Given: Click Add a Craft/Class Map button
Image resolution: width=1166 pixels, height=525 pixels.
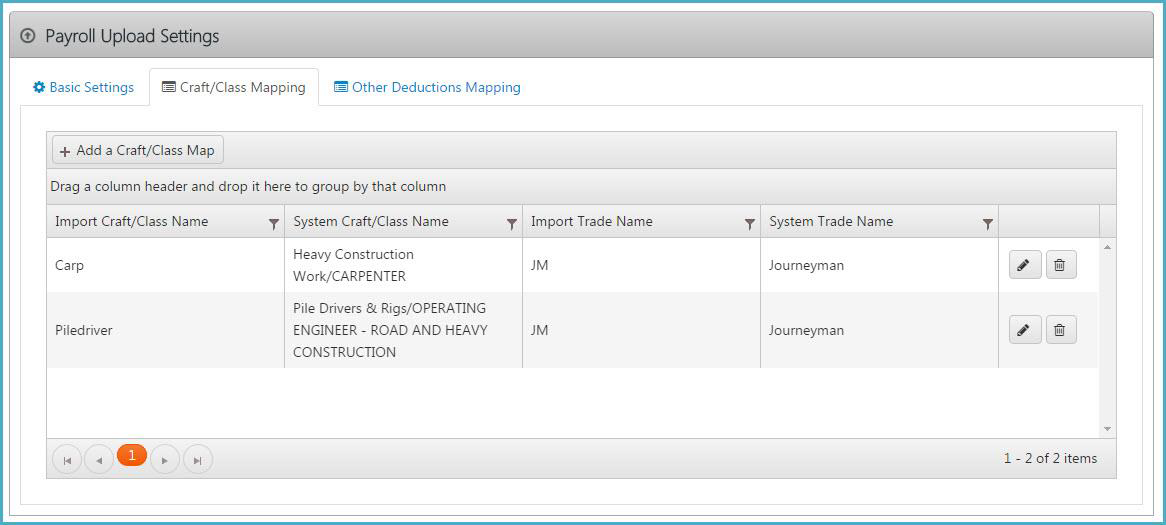Looking at the screenshot, I should click(x=138, y=150).
